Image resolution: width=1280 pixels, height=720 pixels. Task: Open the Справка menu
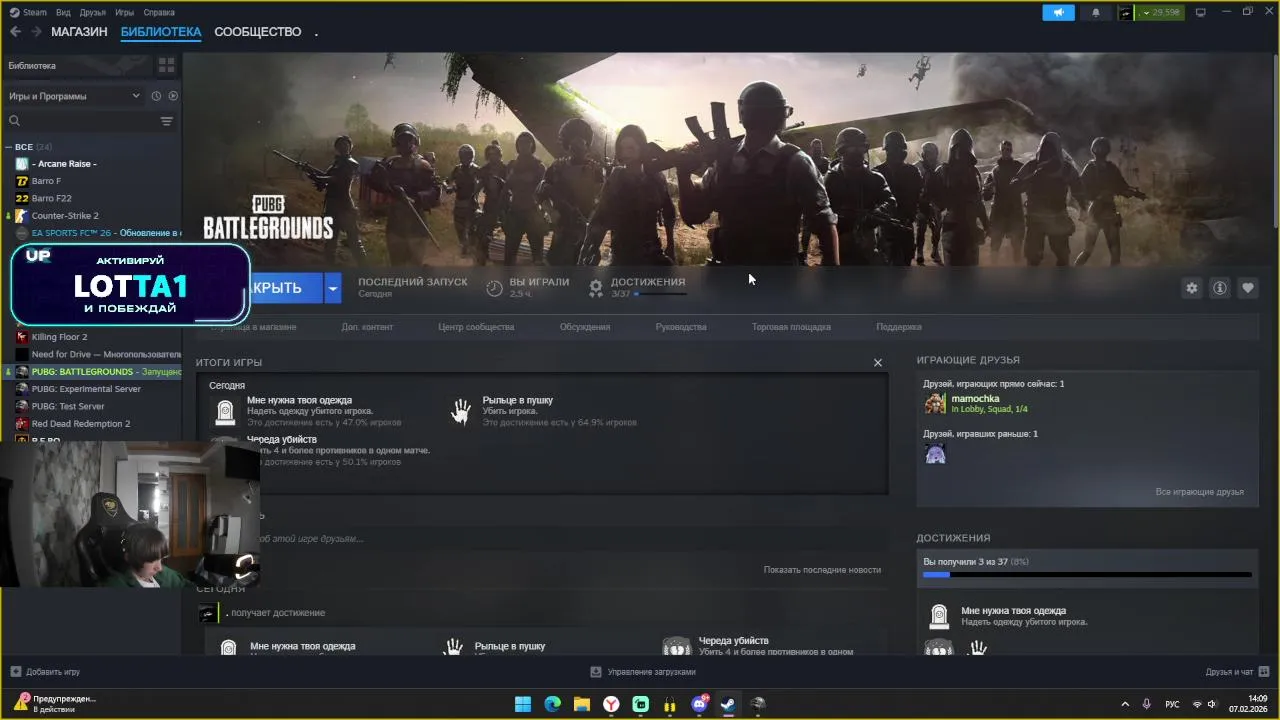pyautogui.click(x=159, y=12)
